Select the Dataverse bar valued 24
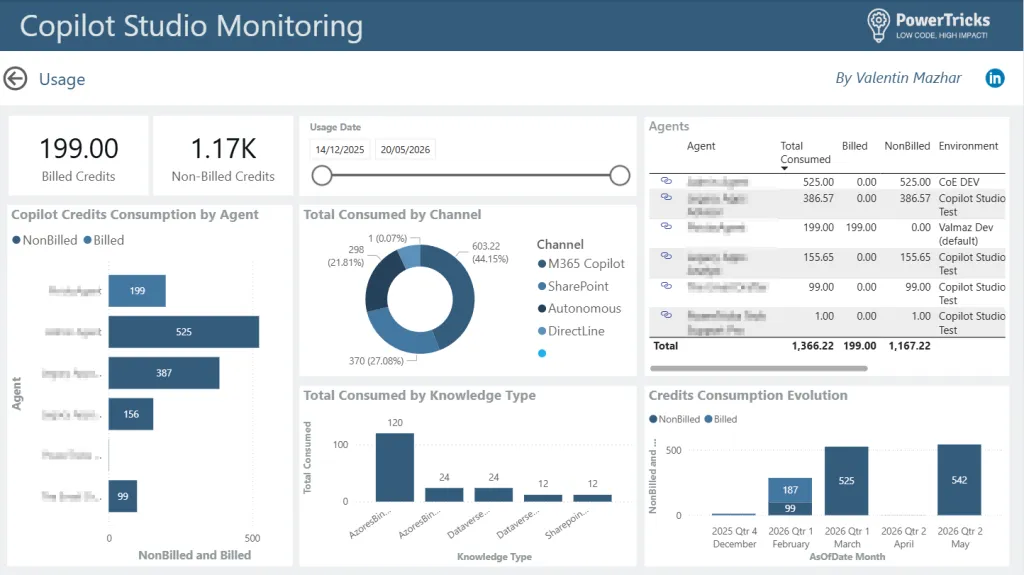1024x575 pixels. coord(494,495)
